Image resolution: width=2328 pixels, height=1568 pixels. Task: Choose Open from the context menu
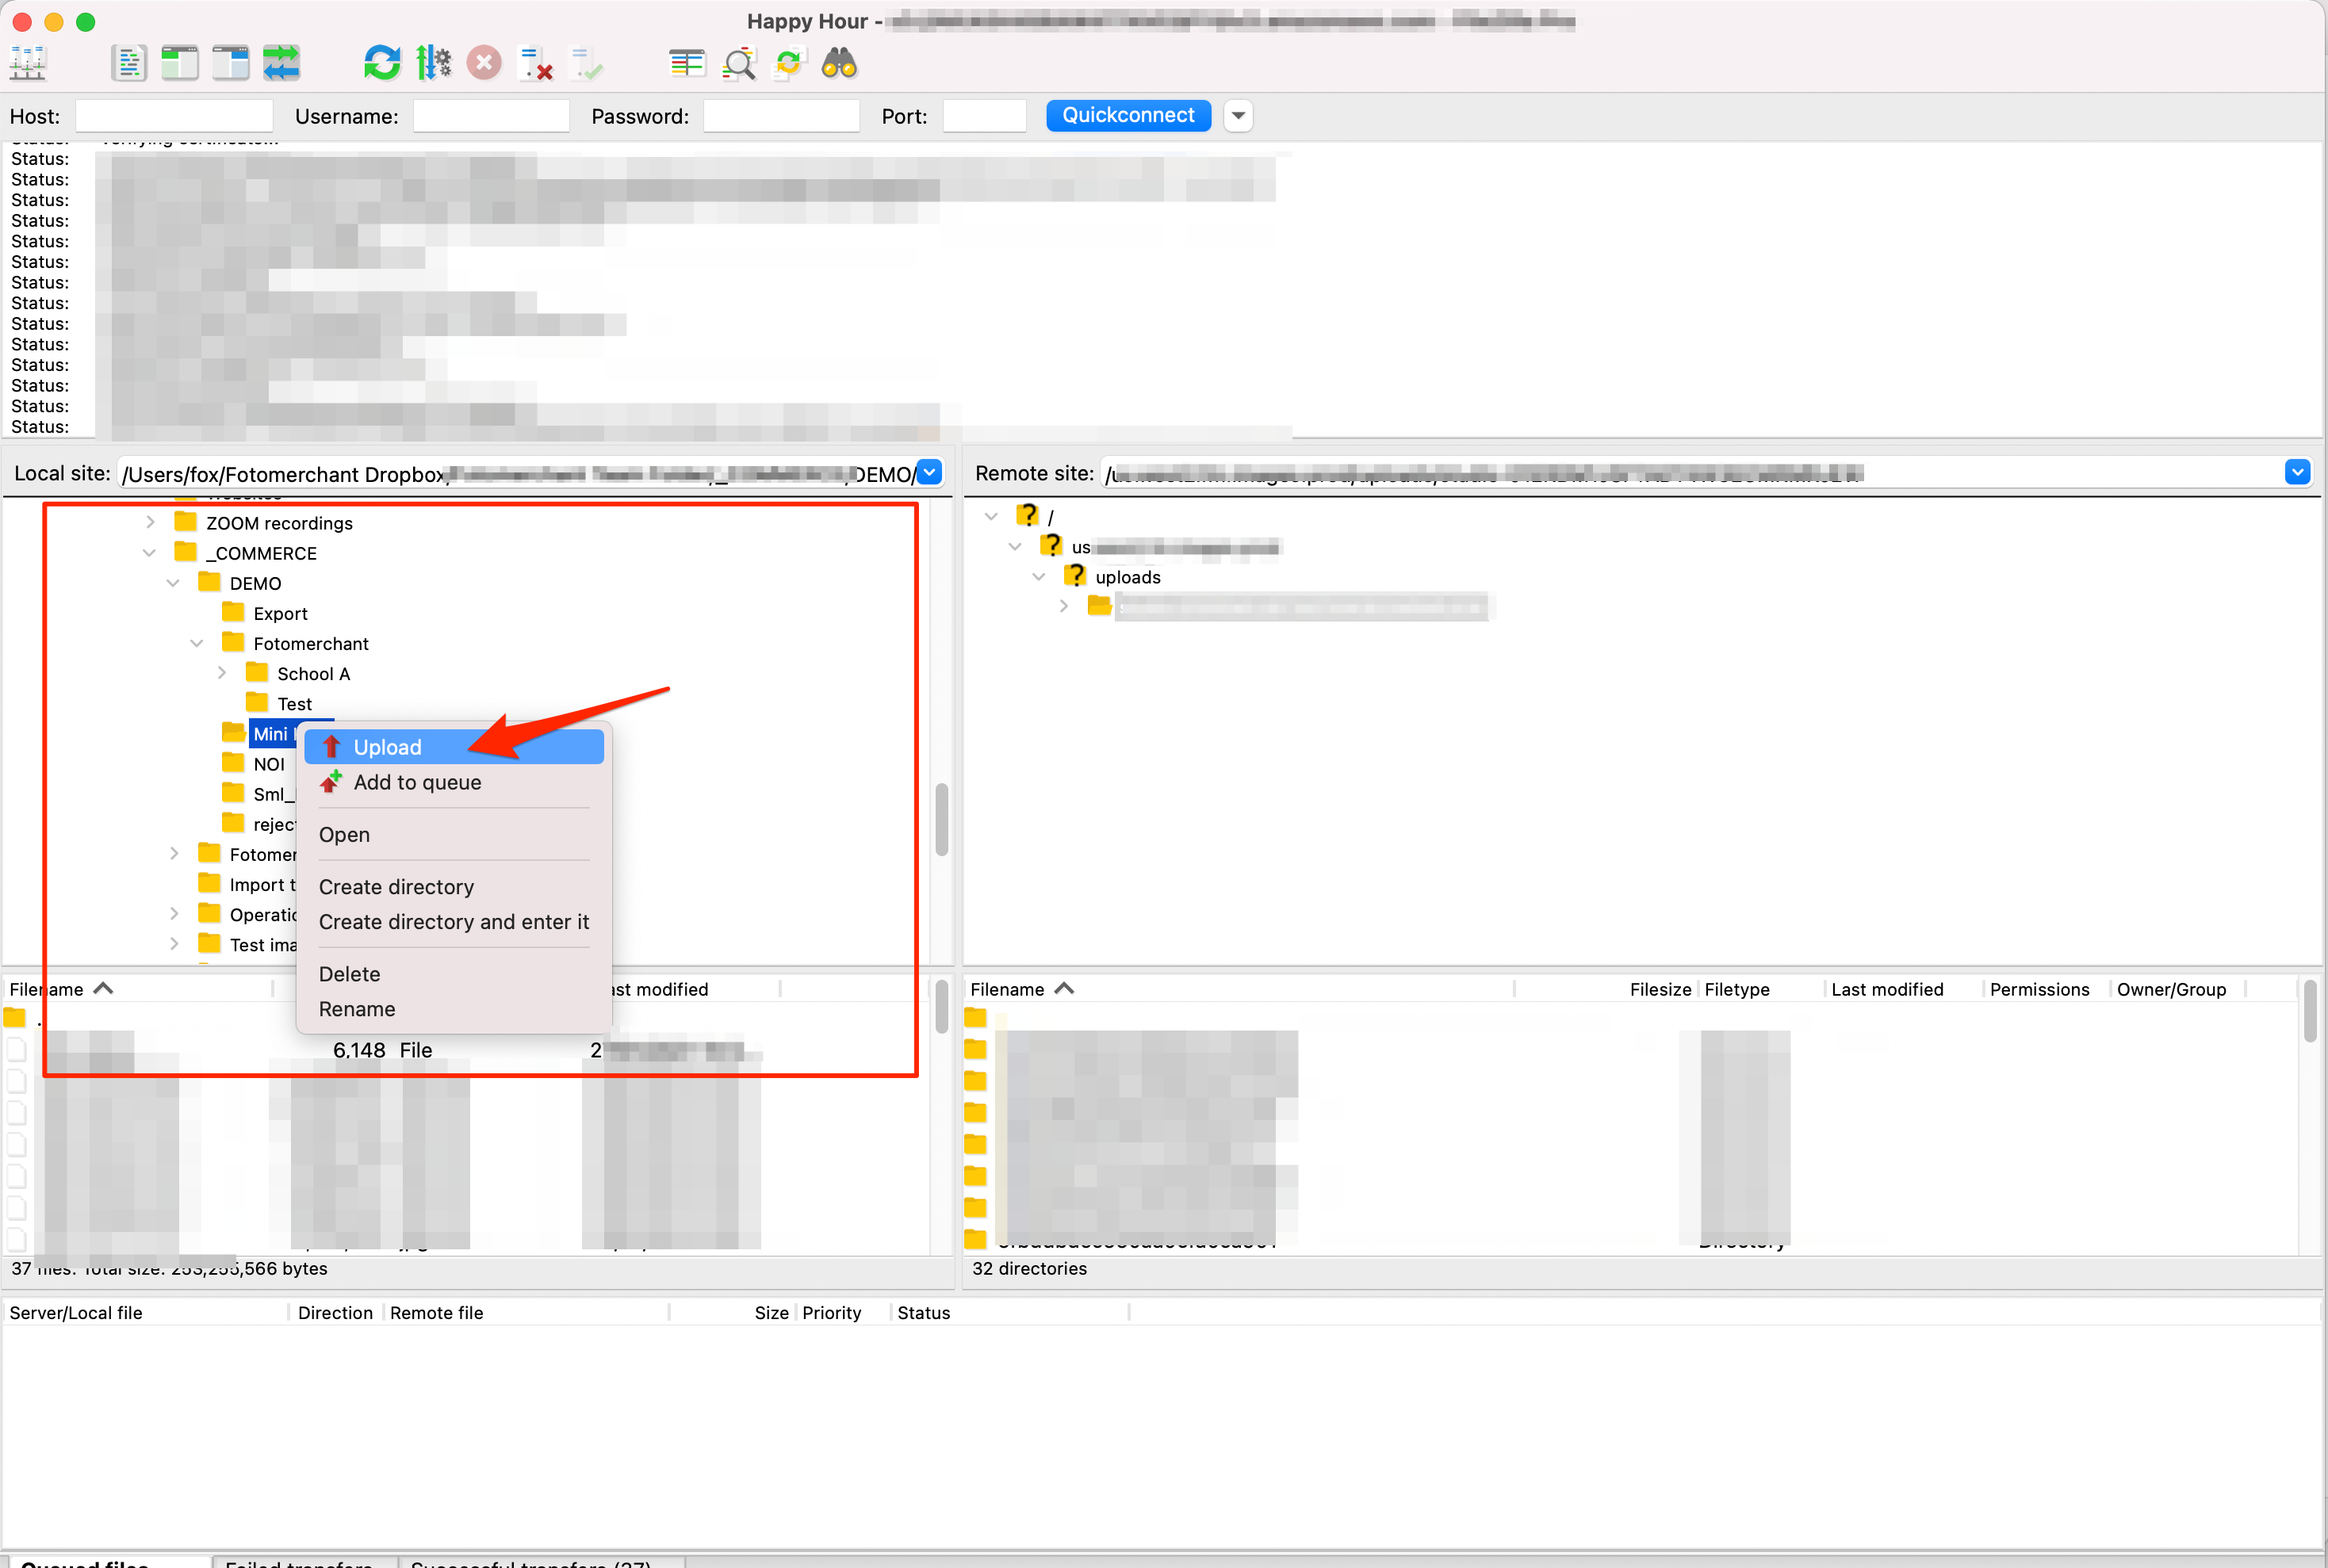tap(454, 834)
